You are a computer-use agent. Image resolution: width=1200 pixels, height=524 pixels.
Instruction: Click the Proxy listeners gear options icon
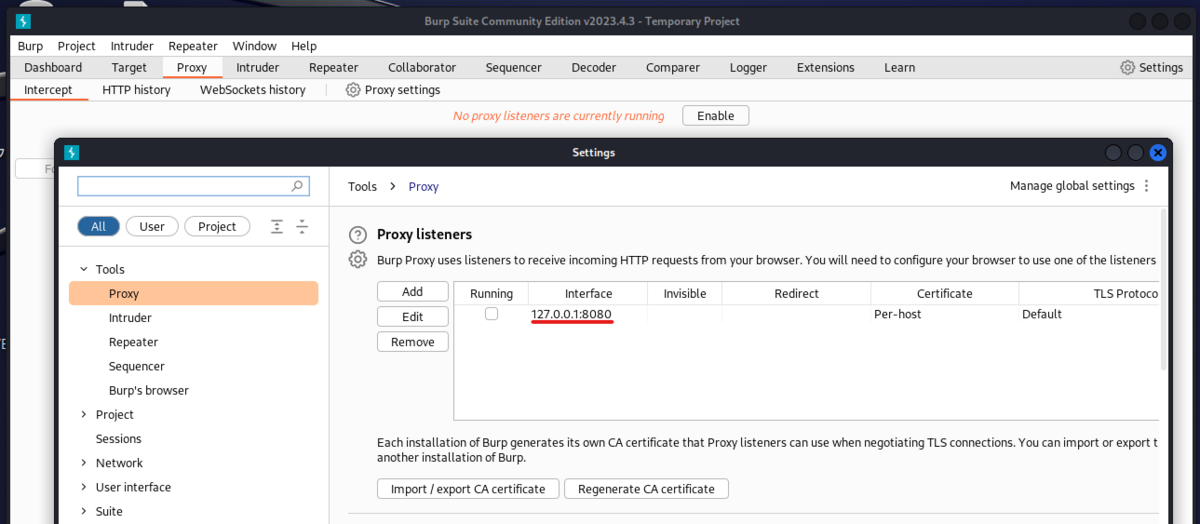pos(357,260)
